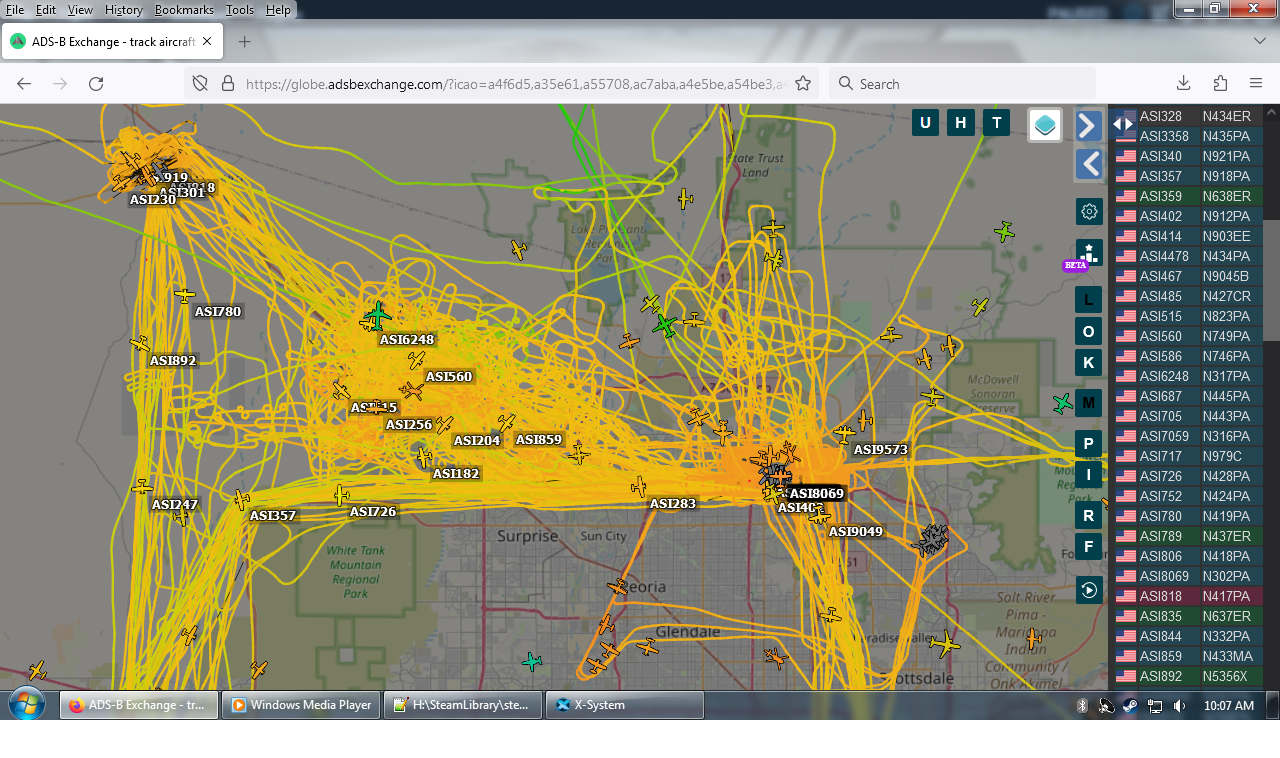Open Windows Start menu

click(x=27, y=704)
